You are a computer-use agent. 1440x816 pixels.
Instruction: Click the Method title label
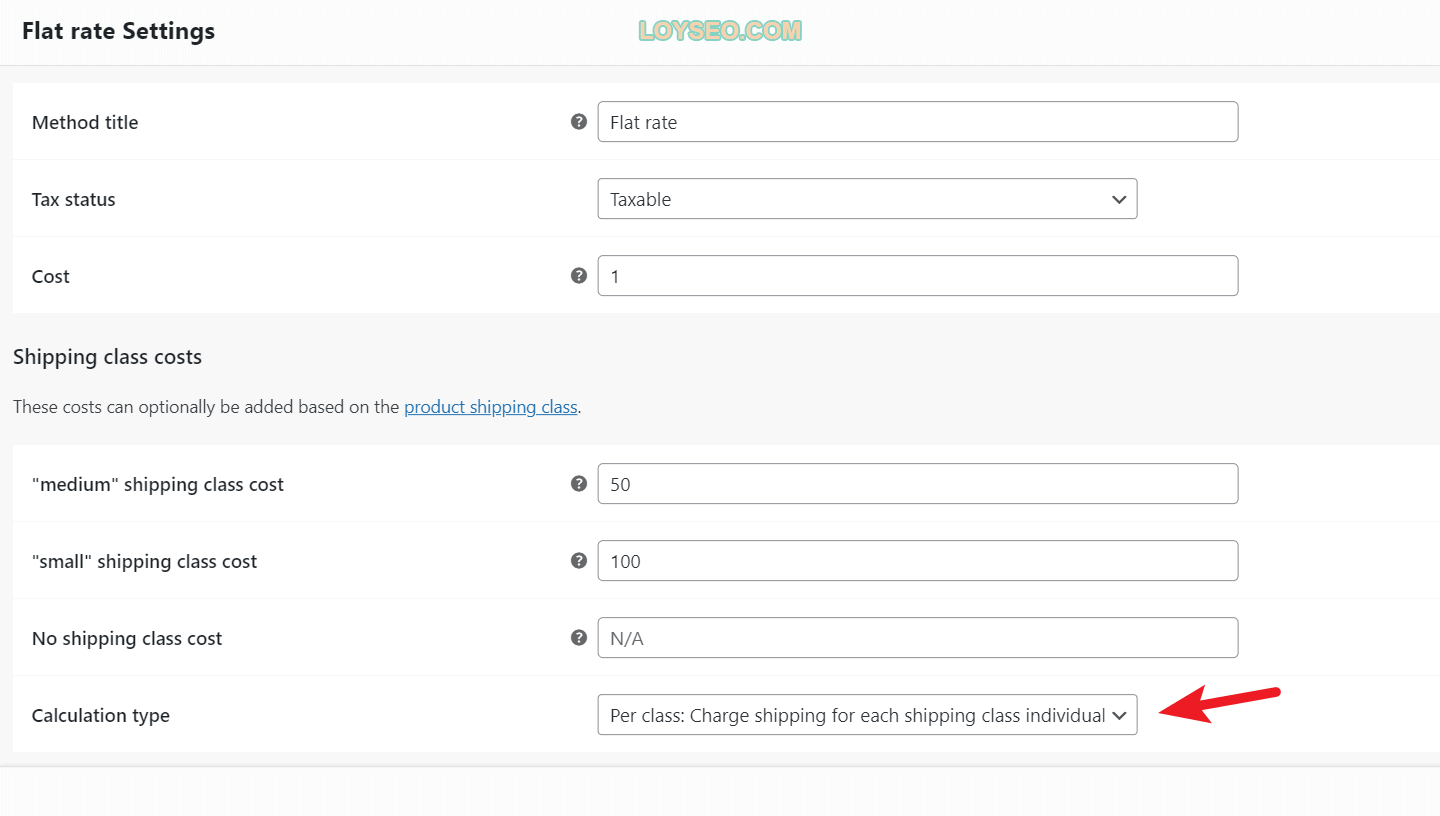[85, 122]
